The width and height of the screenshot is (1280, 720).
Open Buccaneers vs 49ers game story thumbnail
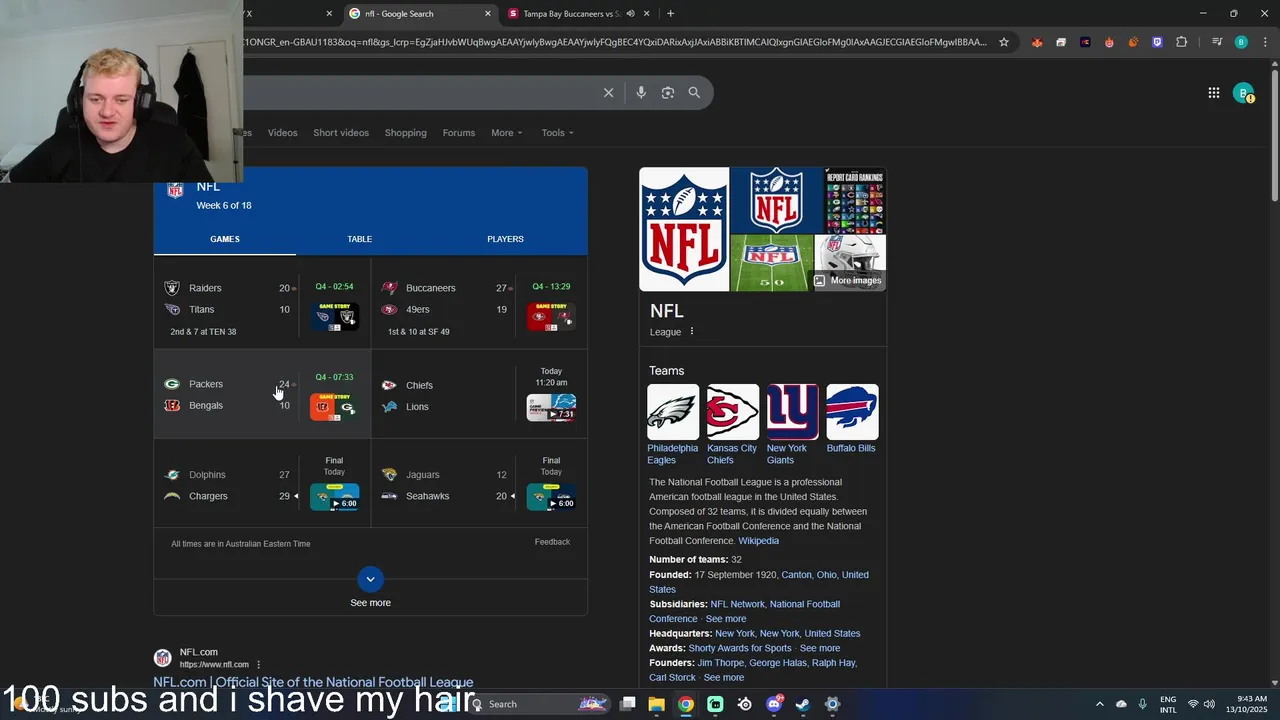(551, 317)
